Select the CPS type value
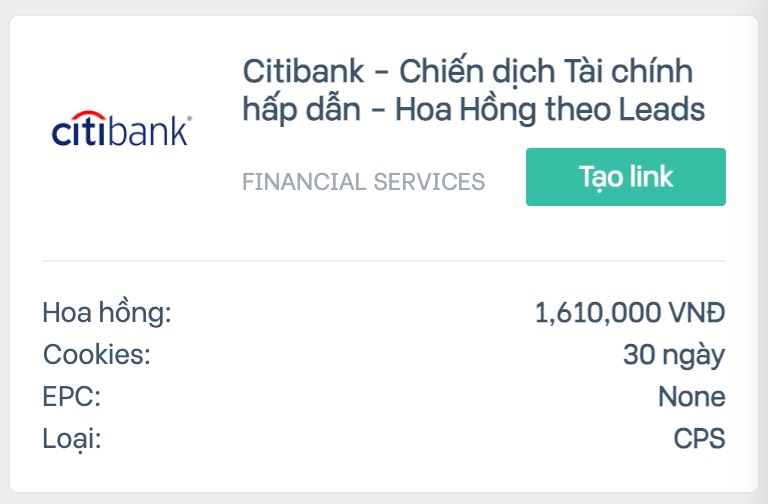 (x=699, y=438)
